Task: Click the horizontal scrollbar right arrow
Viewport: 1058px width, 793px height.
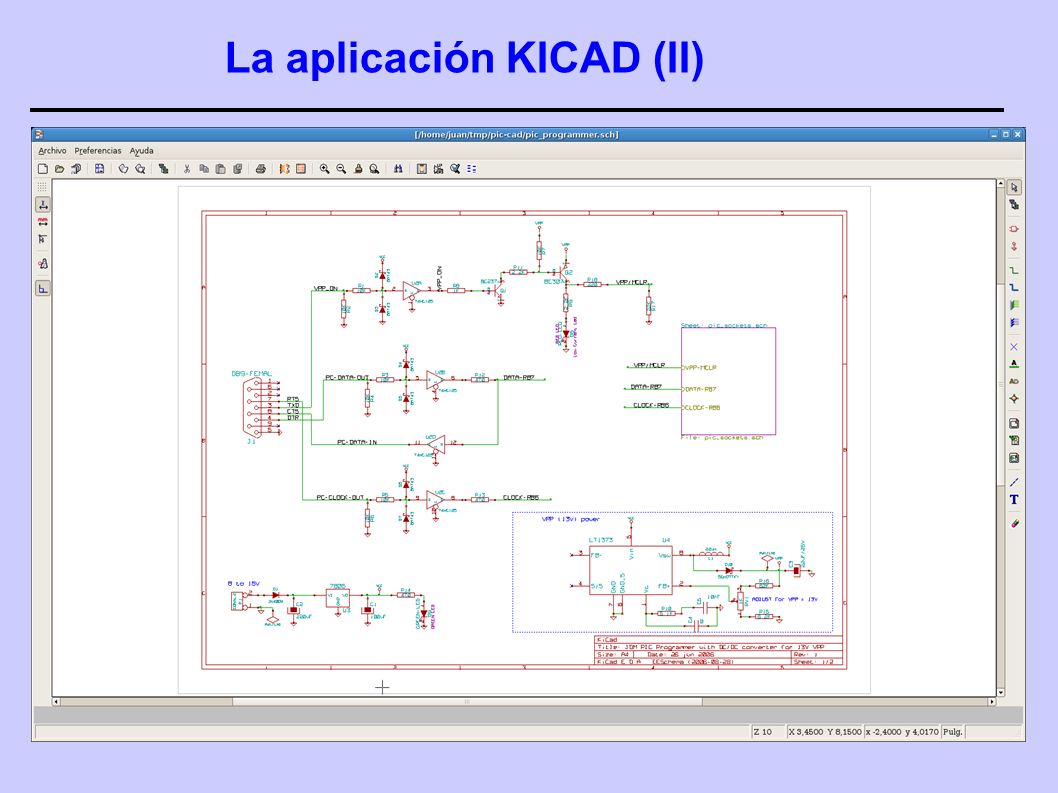Action: [992, 702]
